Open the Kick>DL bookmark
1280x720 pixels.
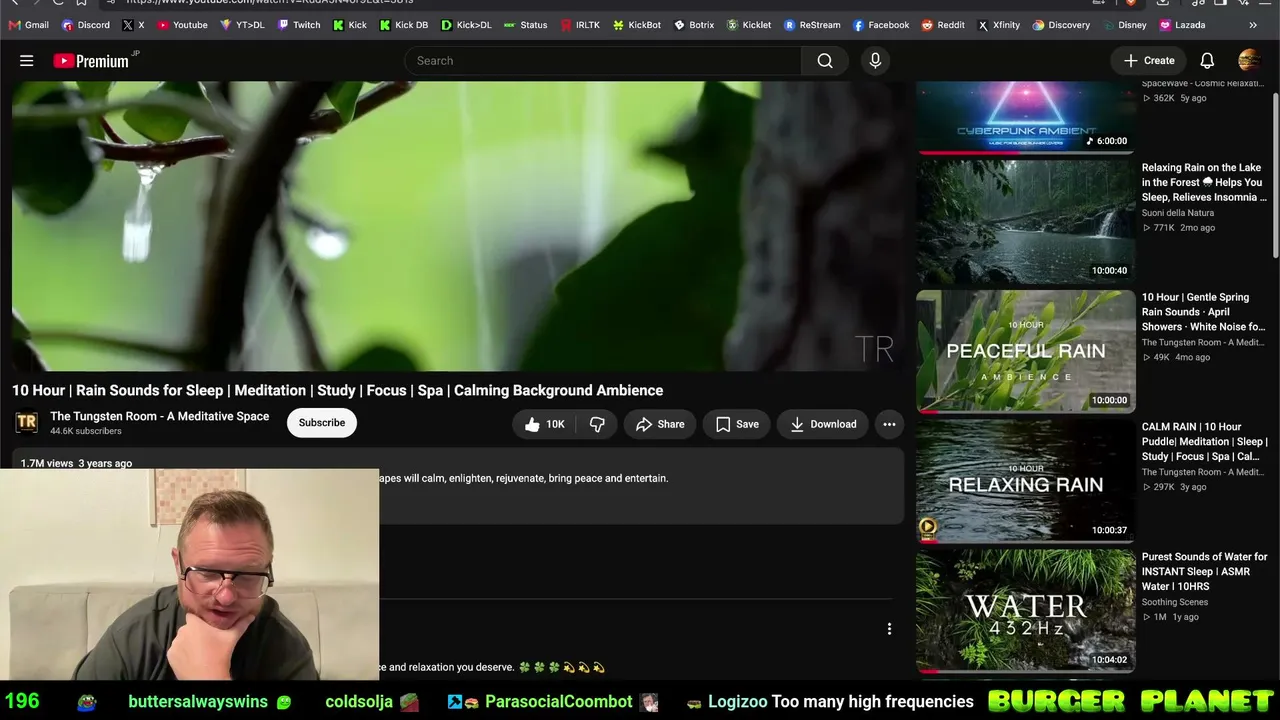coord(466,25)
